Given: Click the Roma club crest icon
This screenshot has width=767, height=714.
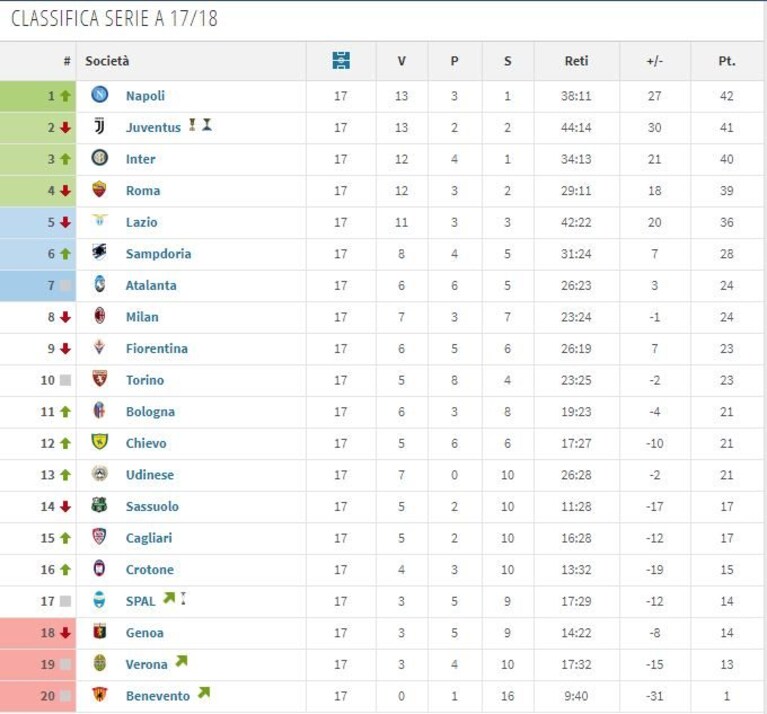Looking at the screenshot, I should point(99,189).
